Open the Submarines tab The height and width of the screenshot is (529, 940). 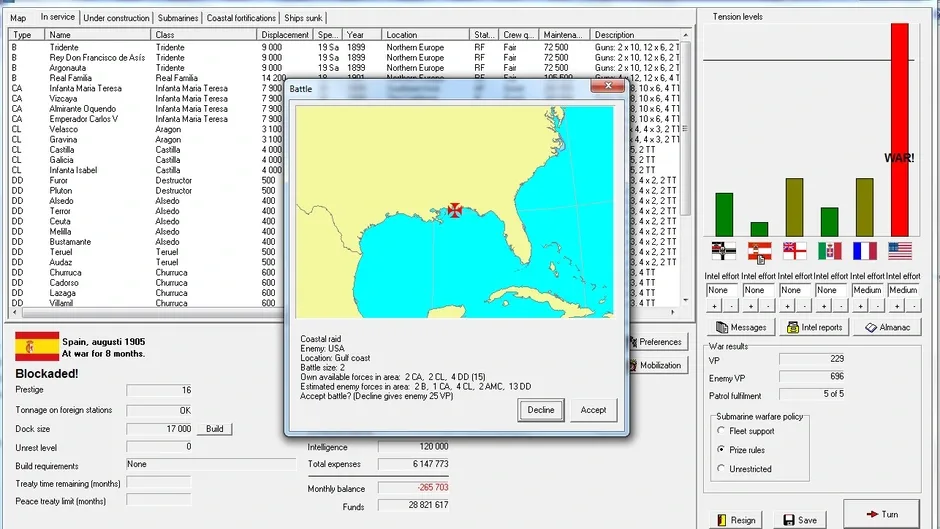tap(178, 18)
